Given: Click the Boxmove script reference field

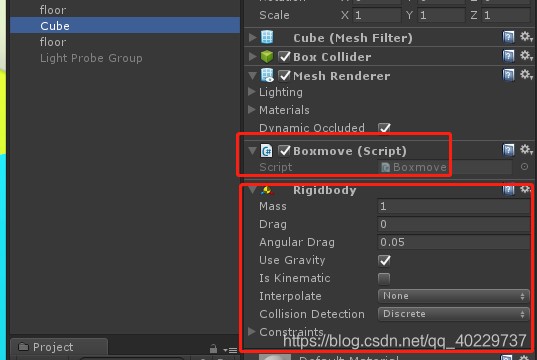Looking at the screenshot, I should click(x=445, y=167).
